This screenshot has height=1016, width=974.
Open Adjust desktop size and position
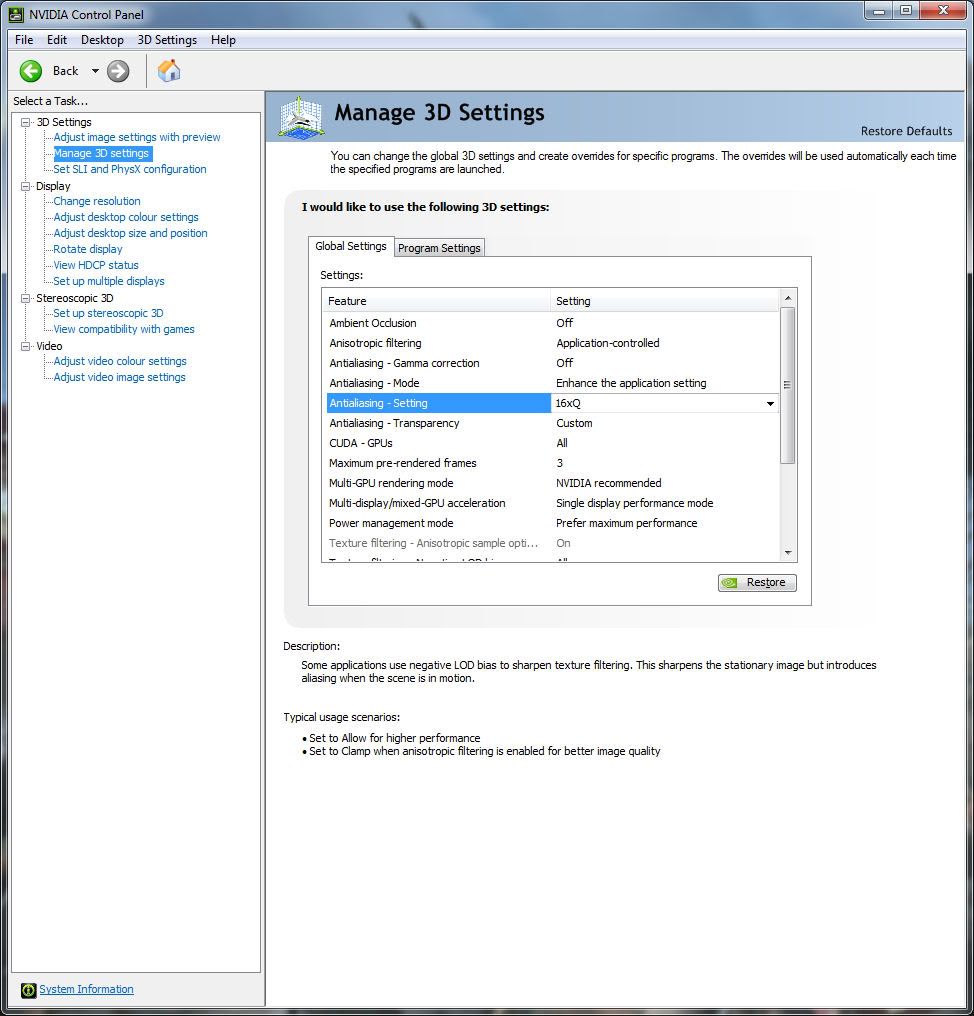pos(130,233)
